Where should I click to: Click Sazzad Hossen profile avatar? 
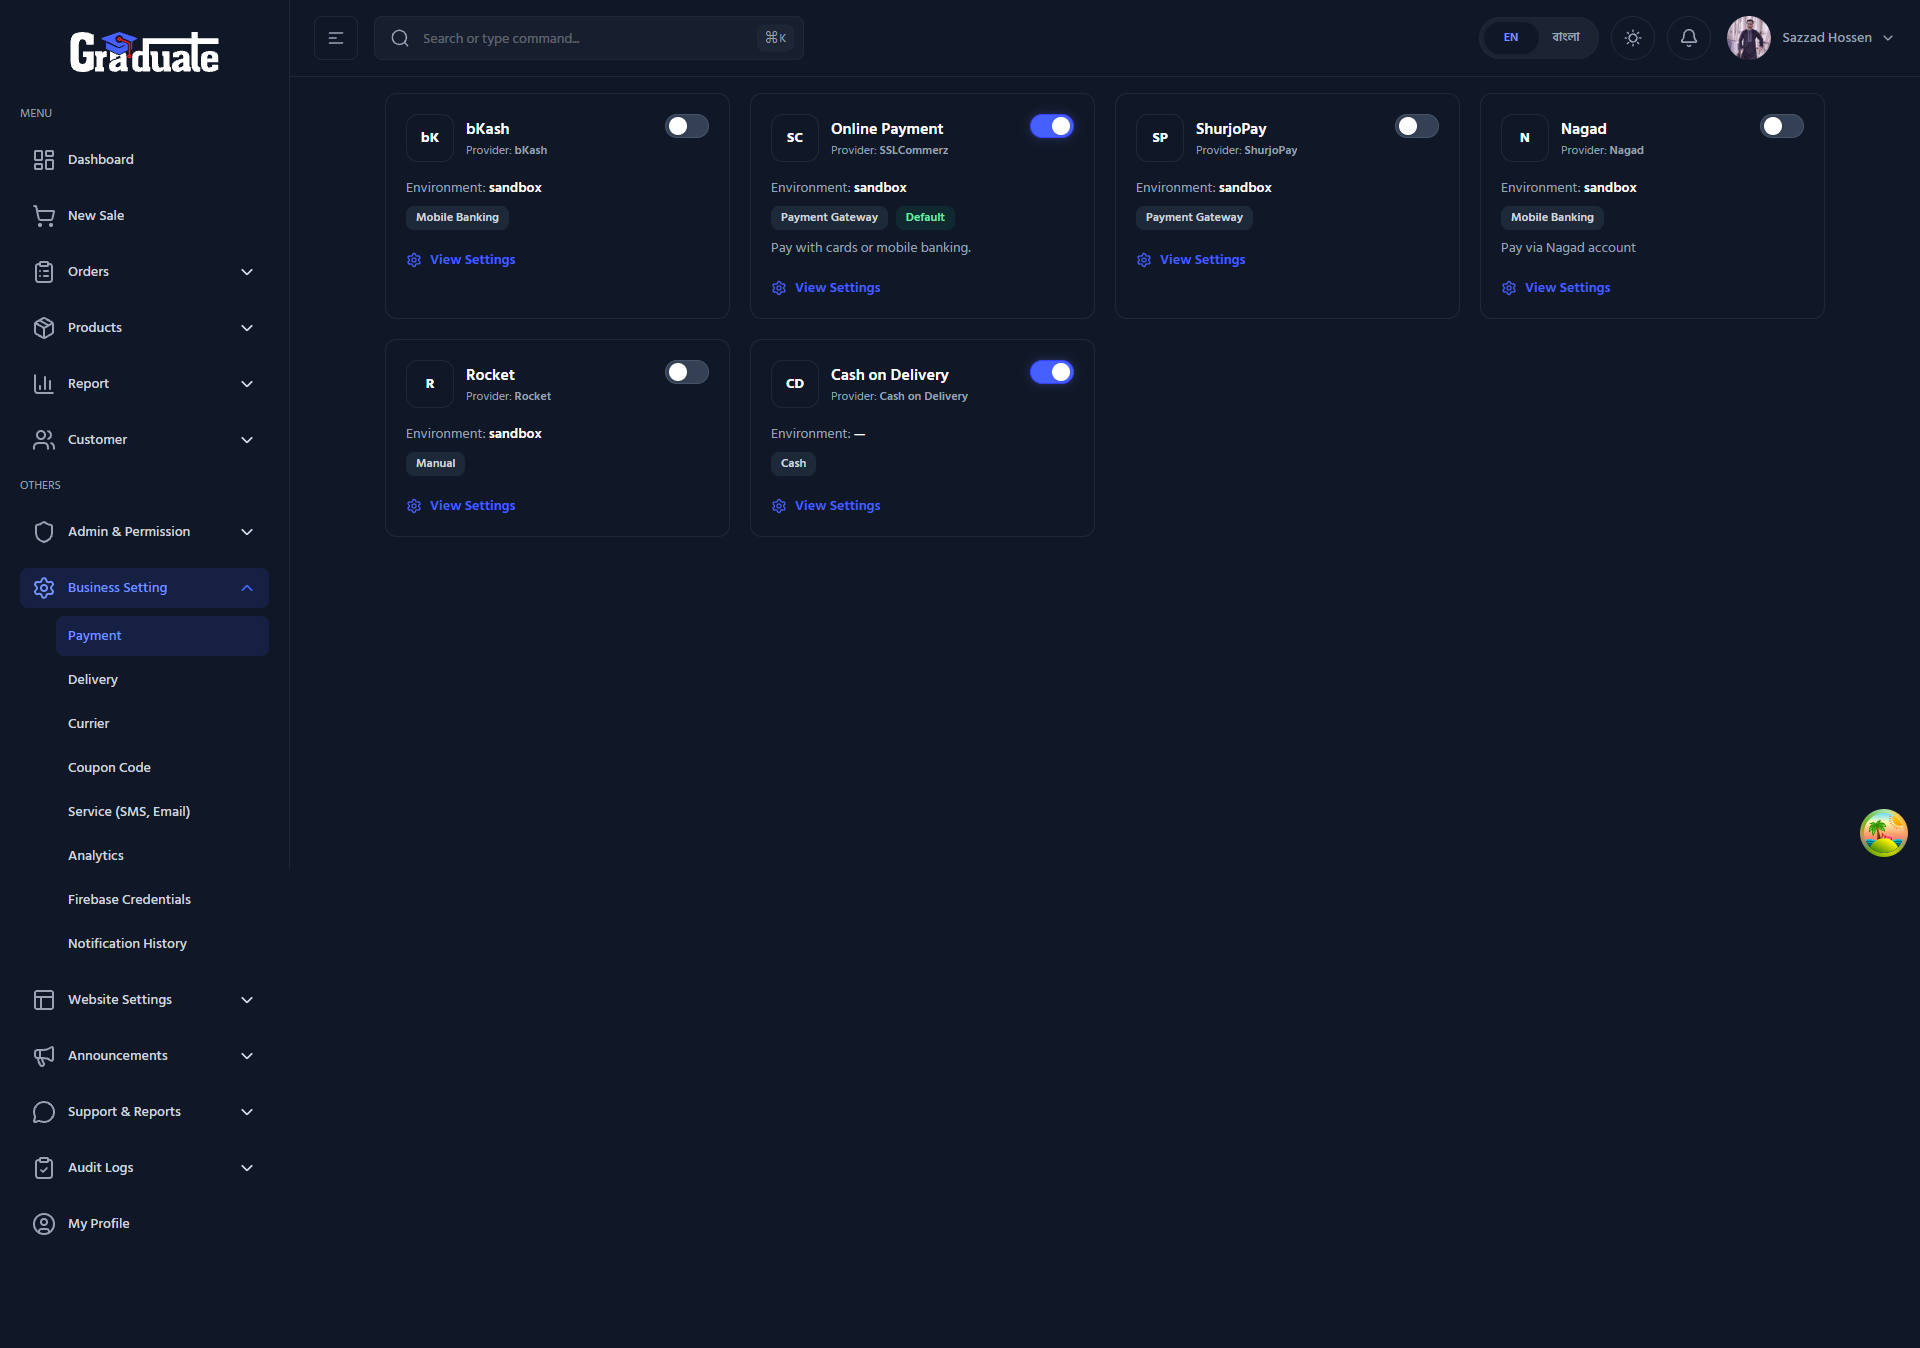[1749, 38]
